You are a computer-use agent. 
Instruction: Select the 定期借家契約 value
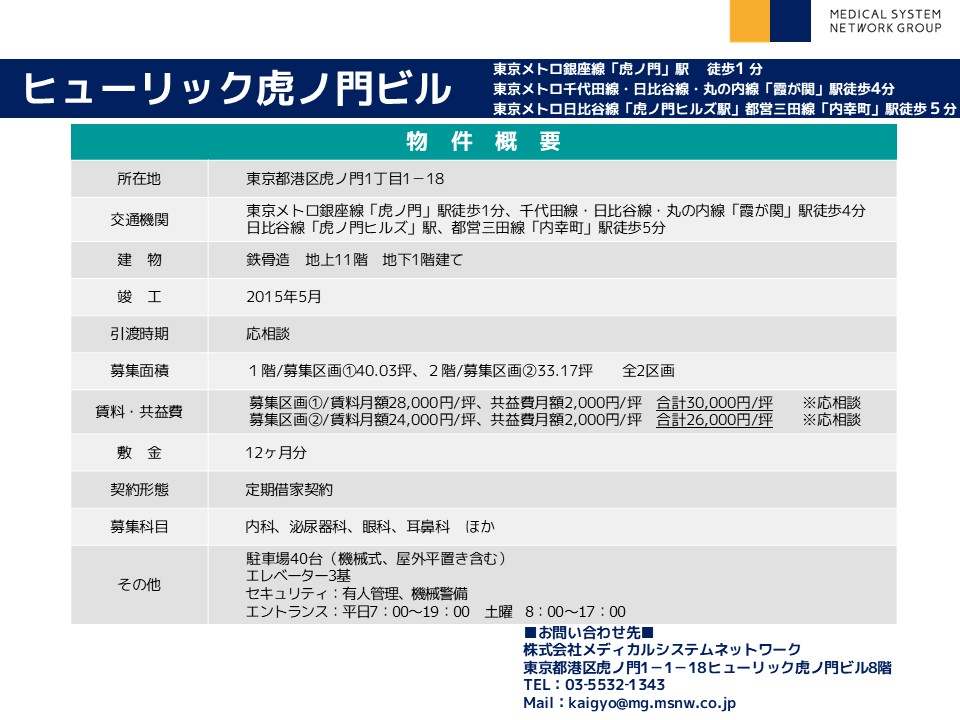[x=289, y=490]
